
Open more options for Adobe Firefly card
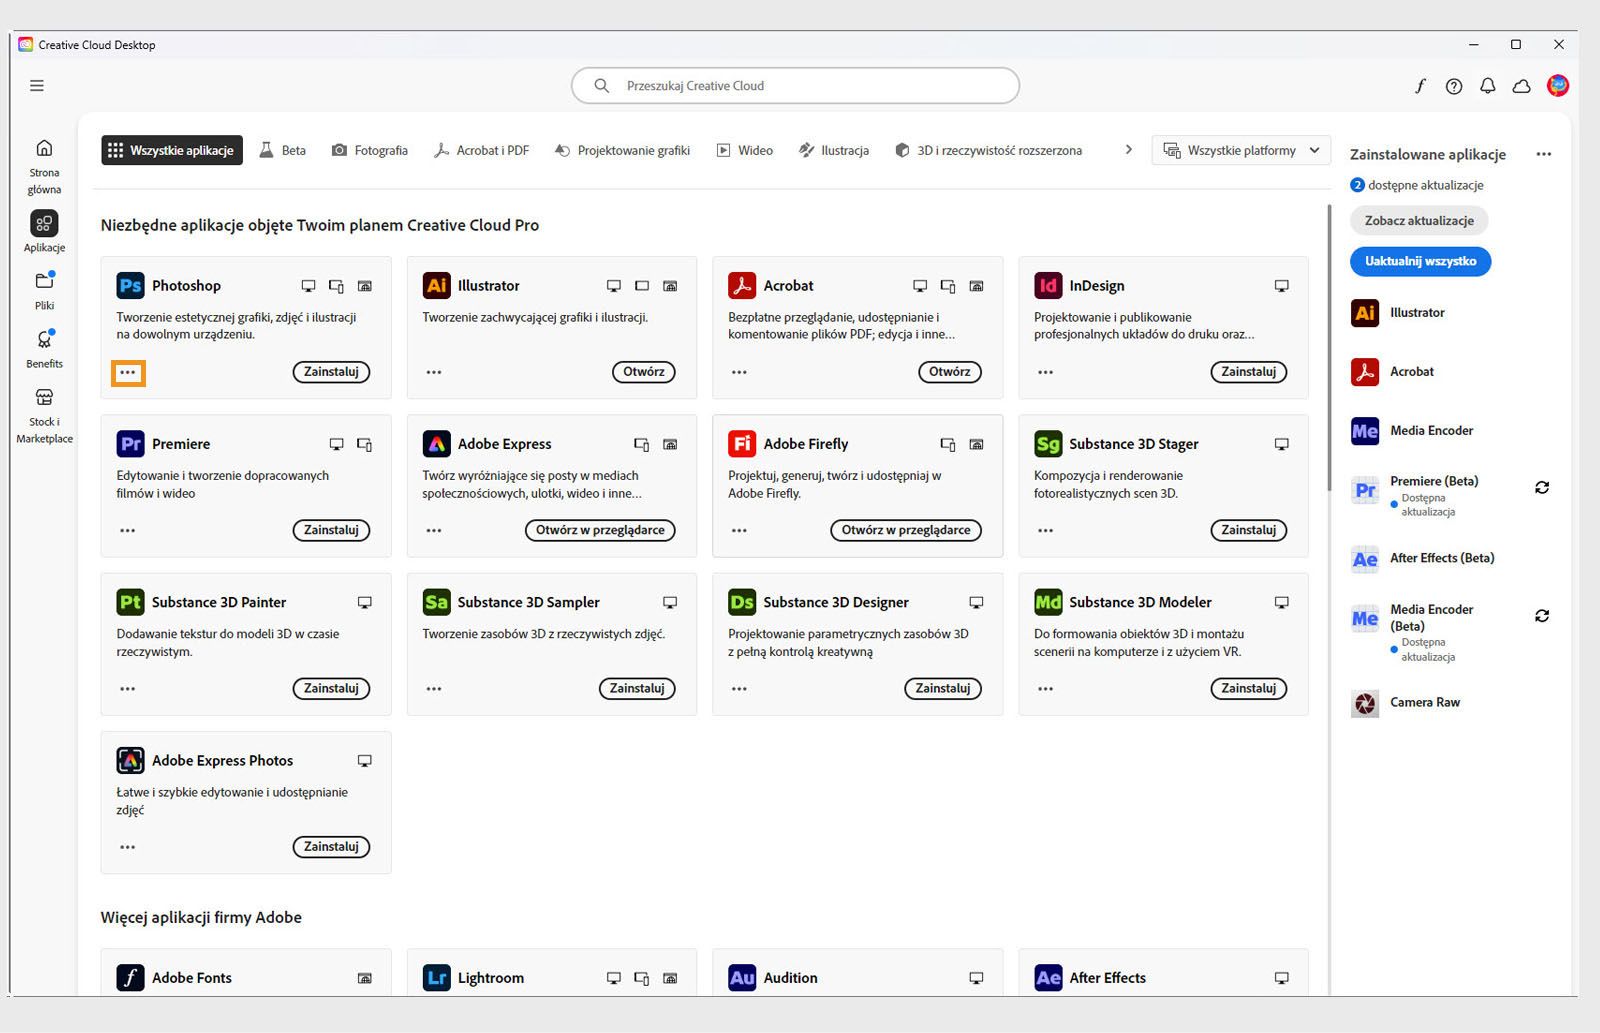739,531
